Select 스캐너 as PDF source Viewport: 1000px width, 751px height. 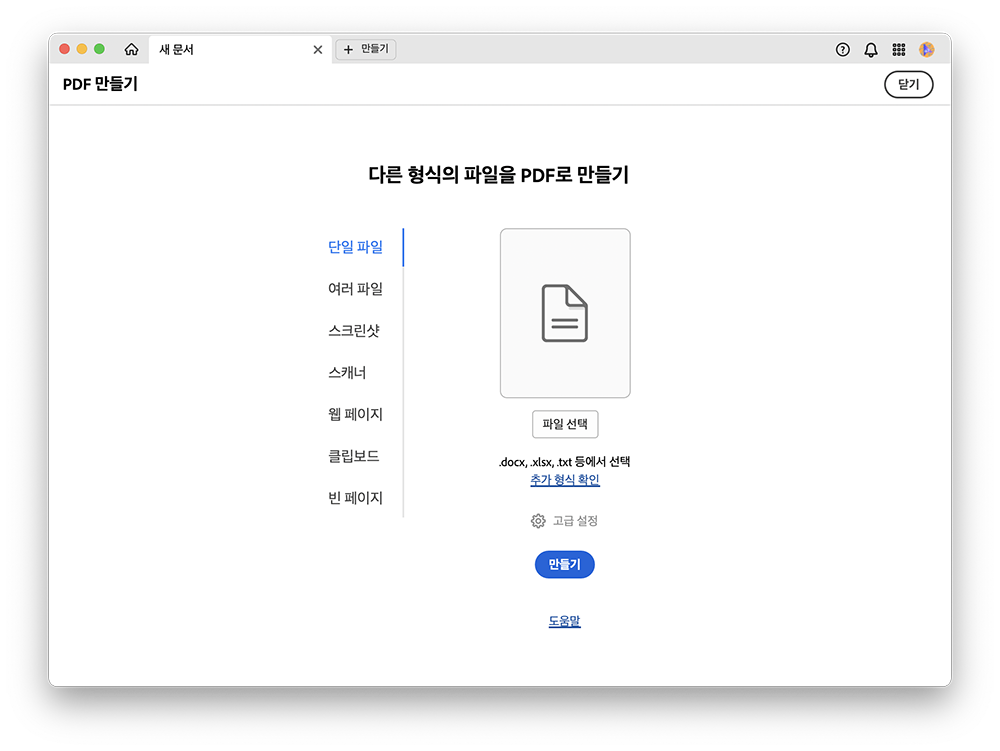(346, 372)
